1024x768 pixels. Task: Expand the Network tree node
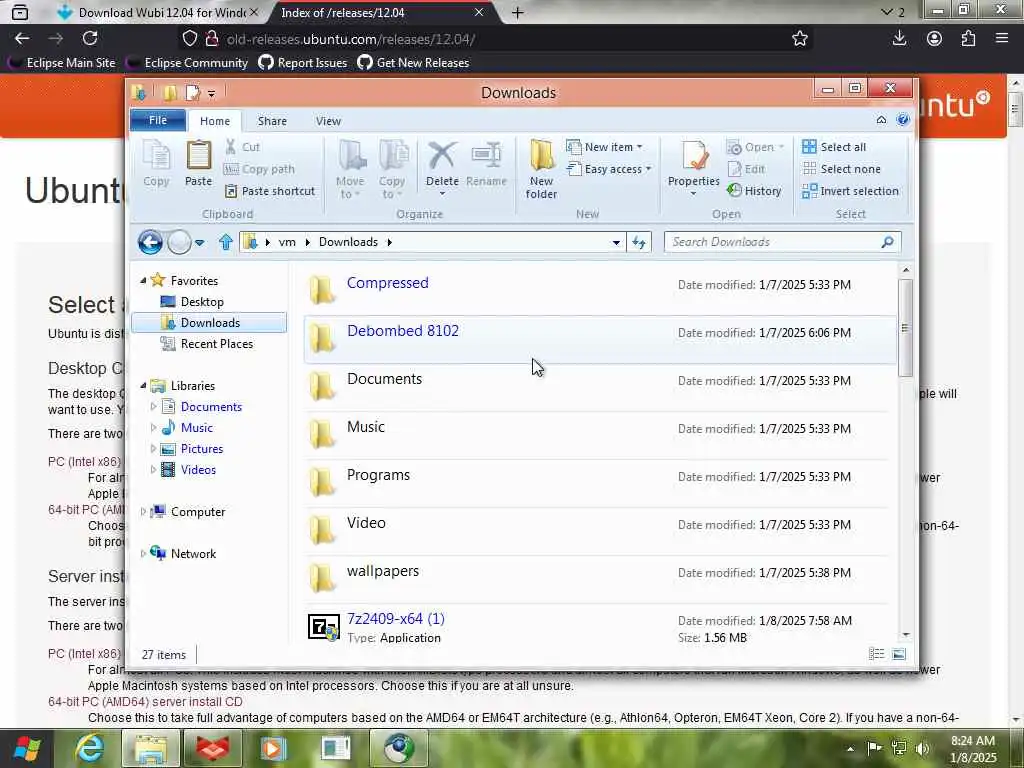click(144, 553)
